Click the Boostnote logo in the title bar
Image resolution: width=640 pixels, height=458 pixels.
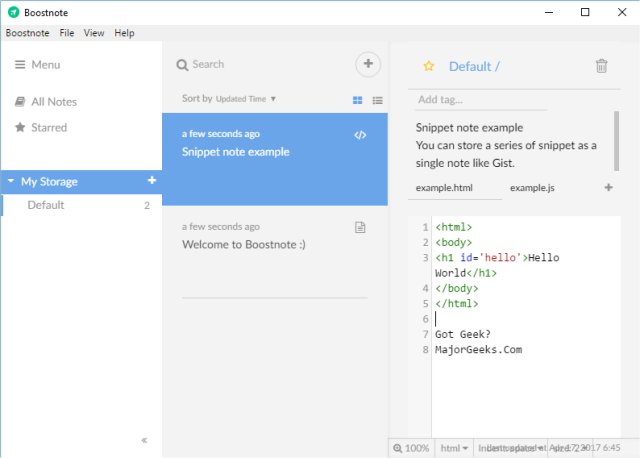pyautogui.click(x=12, y=12)
